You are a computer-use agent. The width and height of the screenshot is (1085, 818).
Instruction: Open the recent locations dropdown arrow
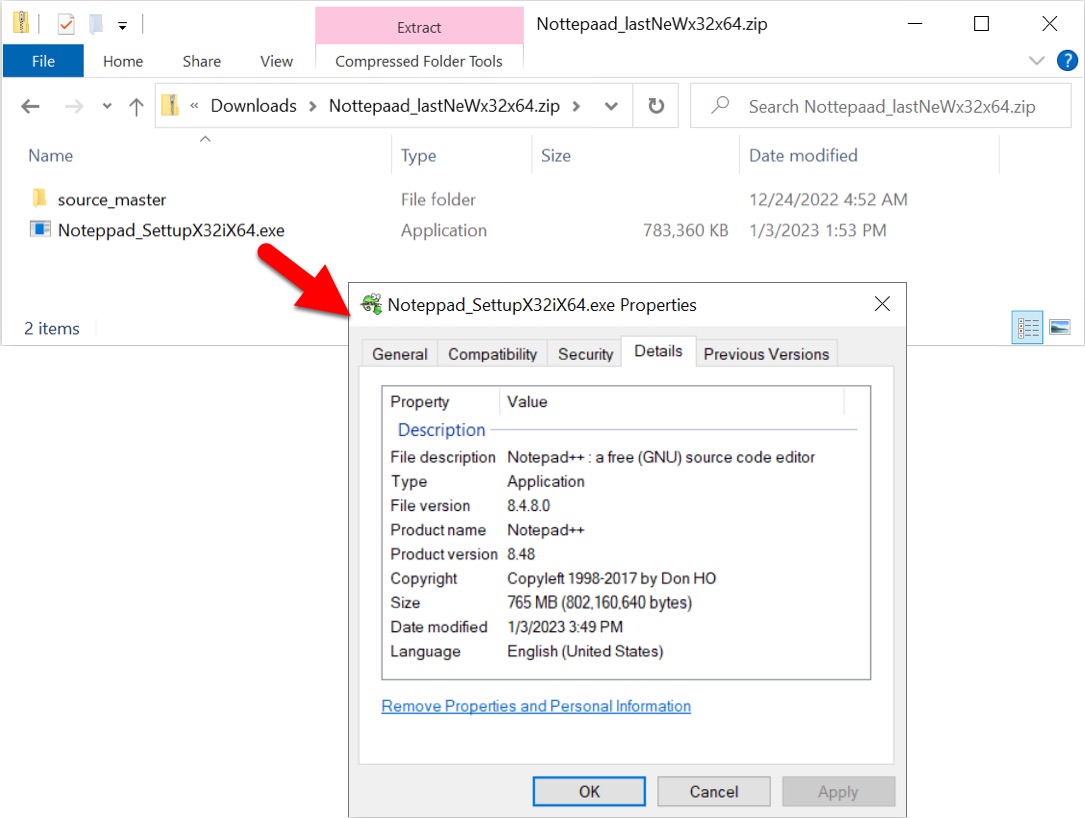(107, 106)
